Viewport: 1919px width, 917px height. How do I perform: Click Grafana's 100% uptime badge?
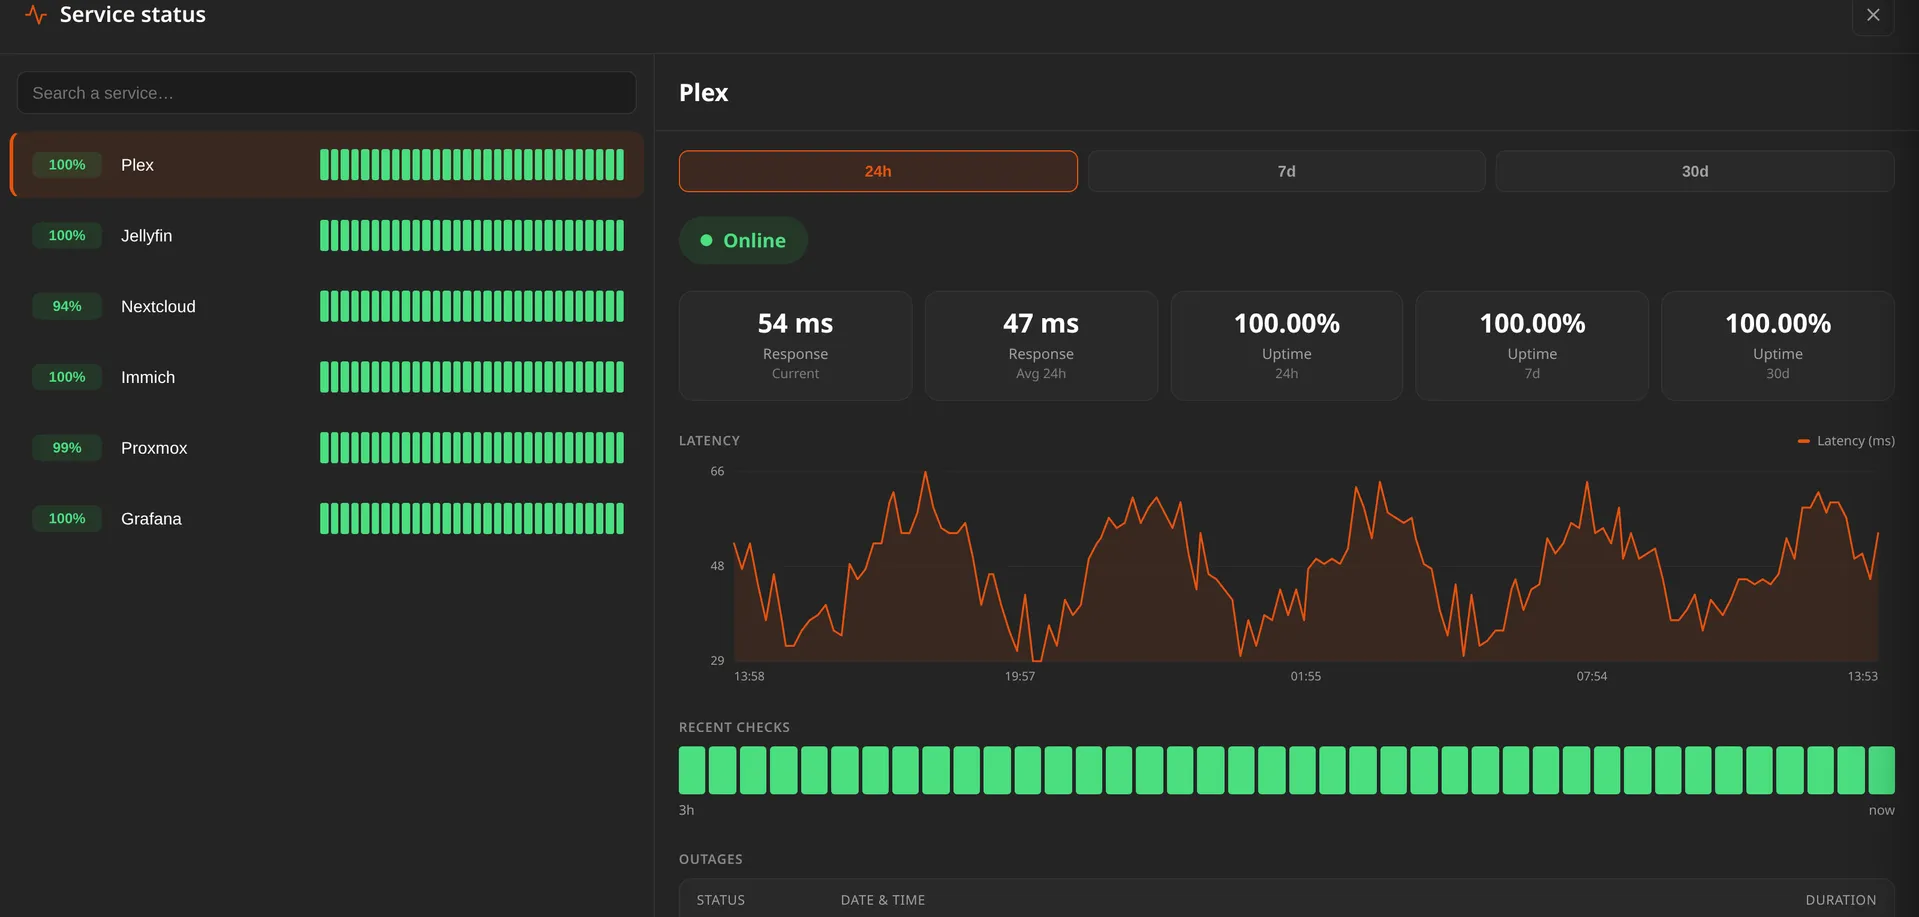(67, 519)
